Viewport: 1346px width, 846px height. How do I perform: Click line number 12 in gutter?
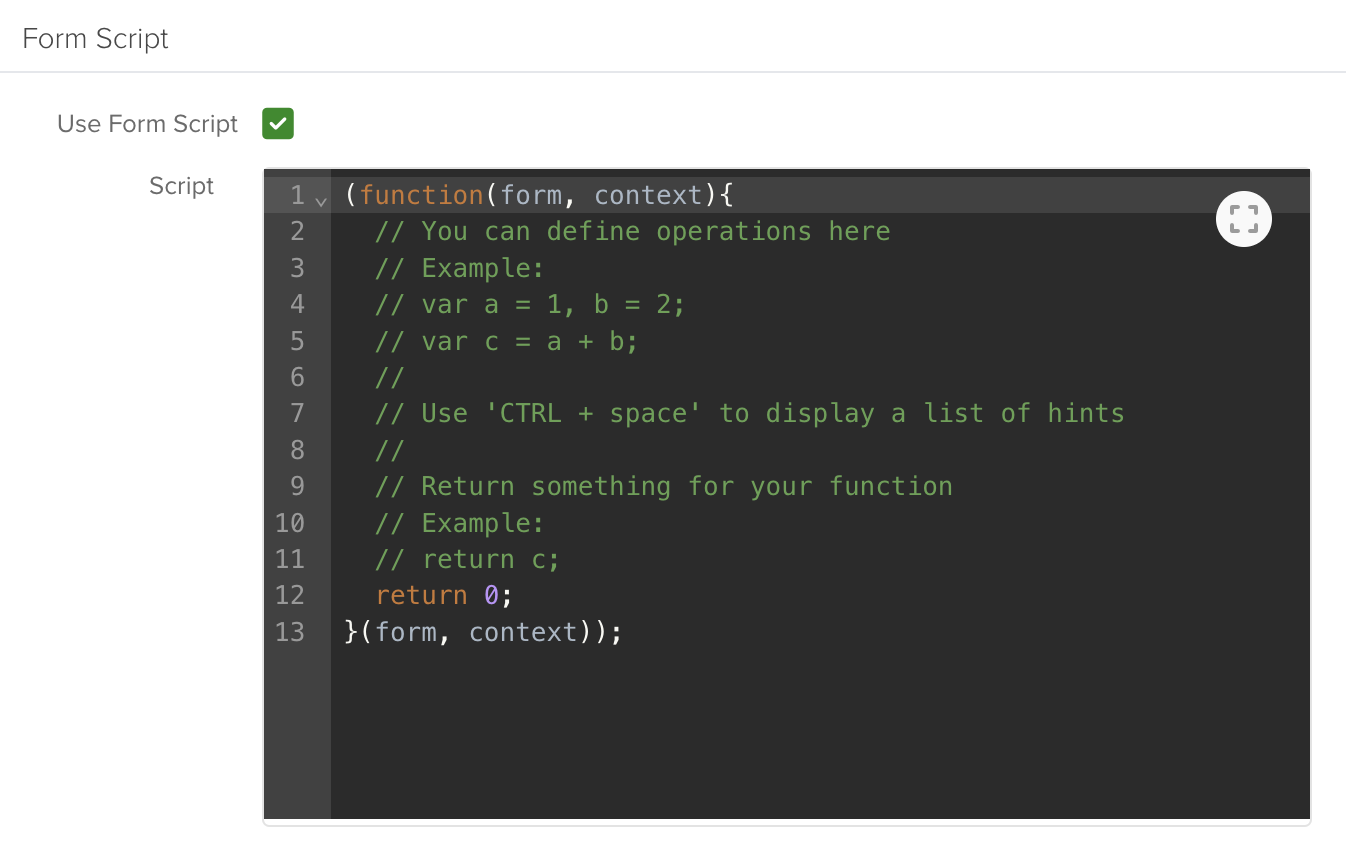point(290,595)
